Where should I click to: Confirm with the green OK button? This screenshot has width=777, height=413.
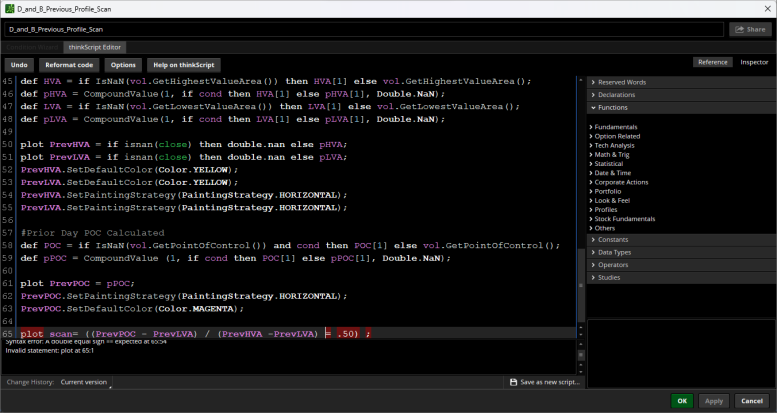pyautogui.click(x=681, y=400)
